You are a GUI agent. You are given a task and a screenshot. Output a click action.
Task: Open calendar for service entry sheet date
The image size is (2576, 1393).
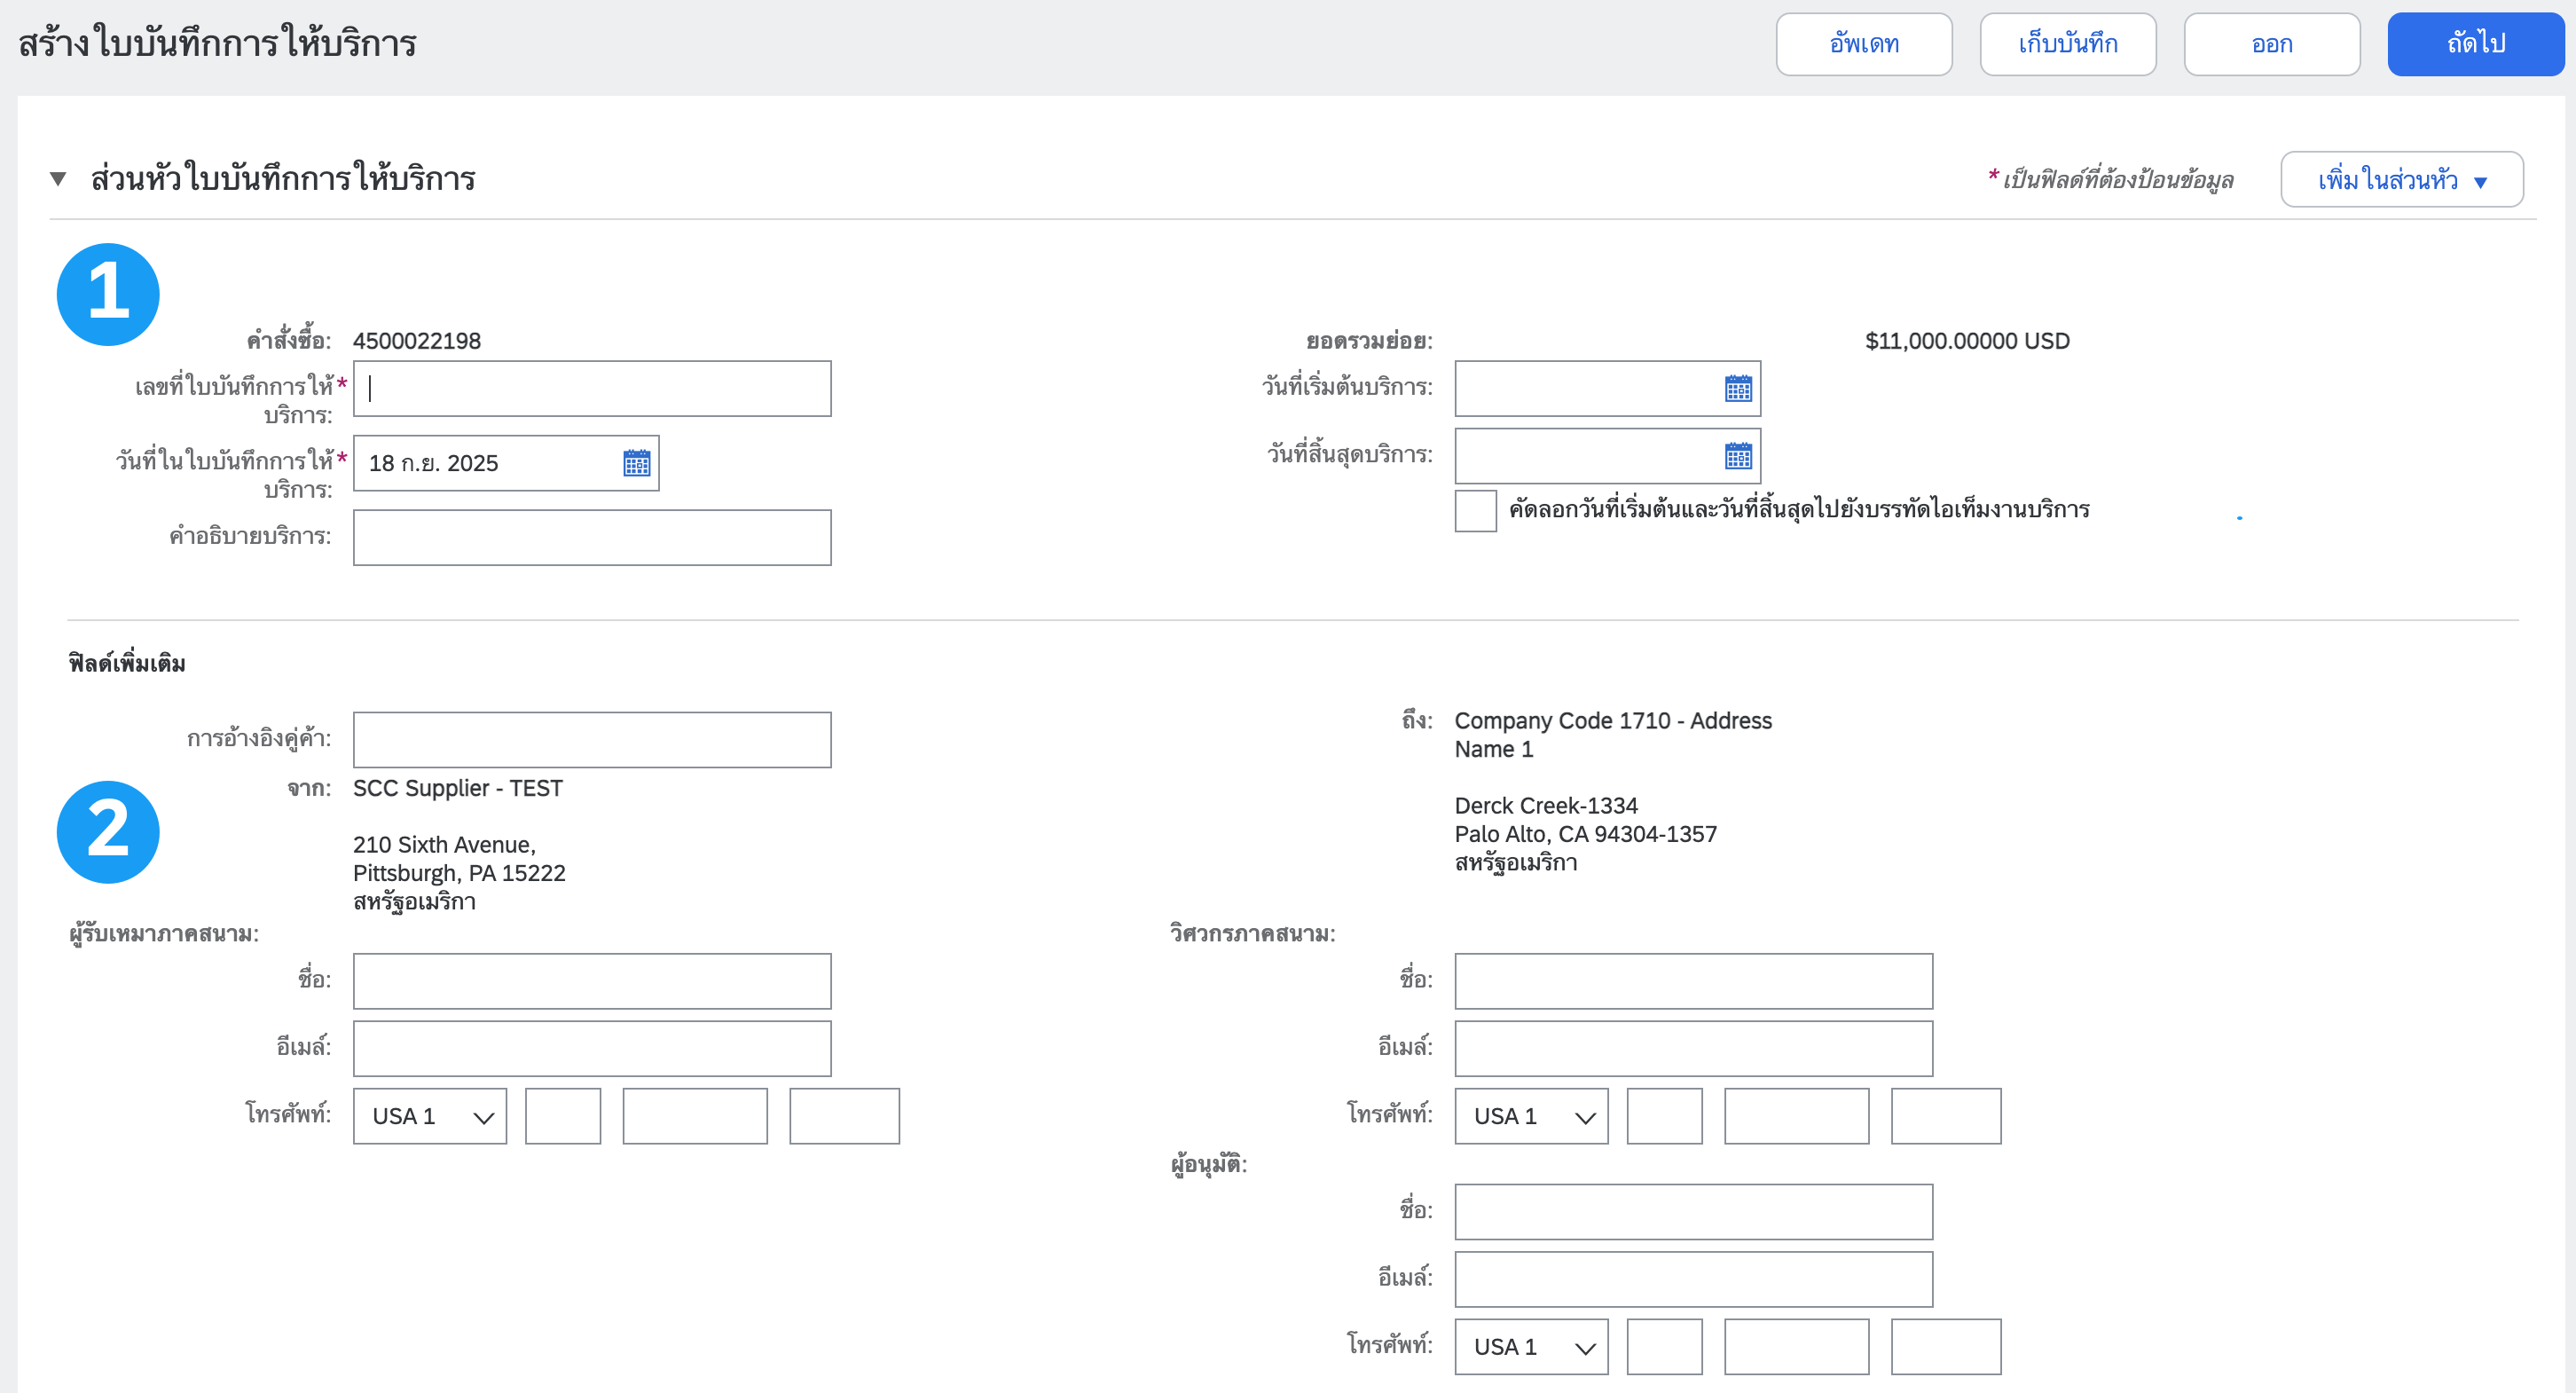click(x=636, y=463)
